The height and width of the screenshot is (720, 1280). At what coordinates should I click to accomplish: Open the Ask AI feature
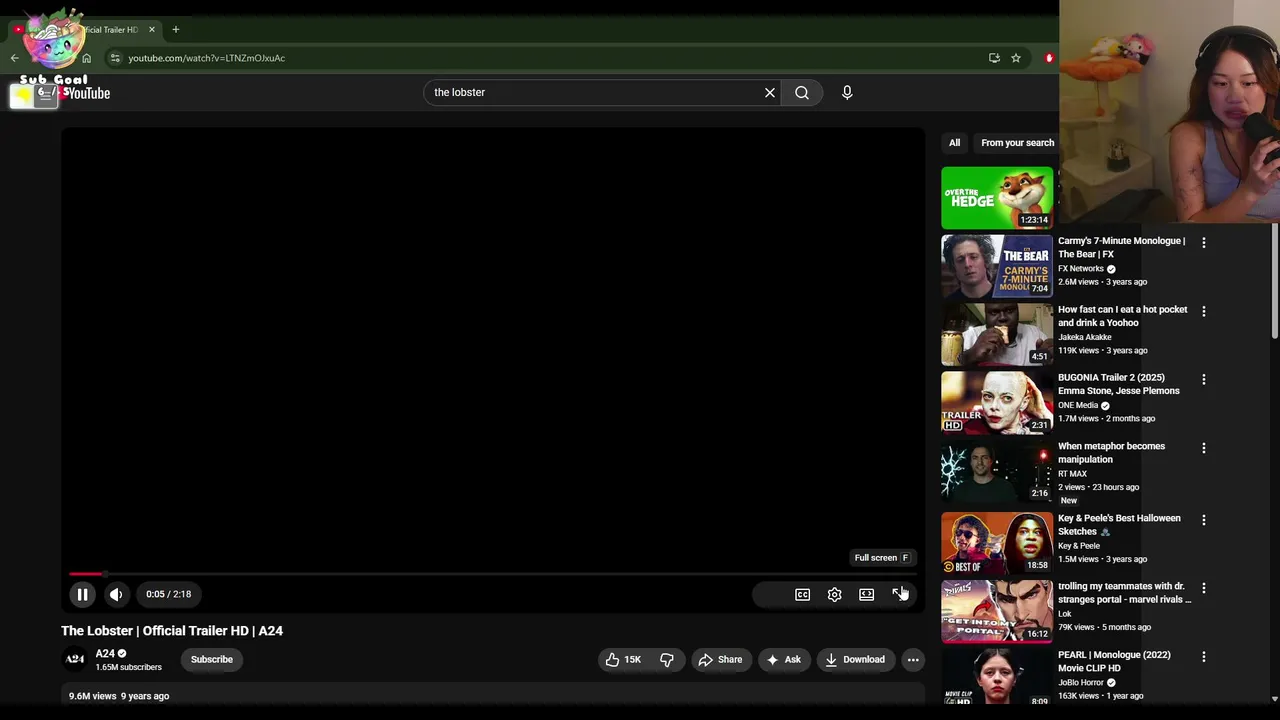pos(783,659)
